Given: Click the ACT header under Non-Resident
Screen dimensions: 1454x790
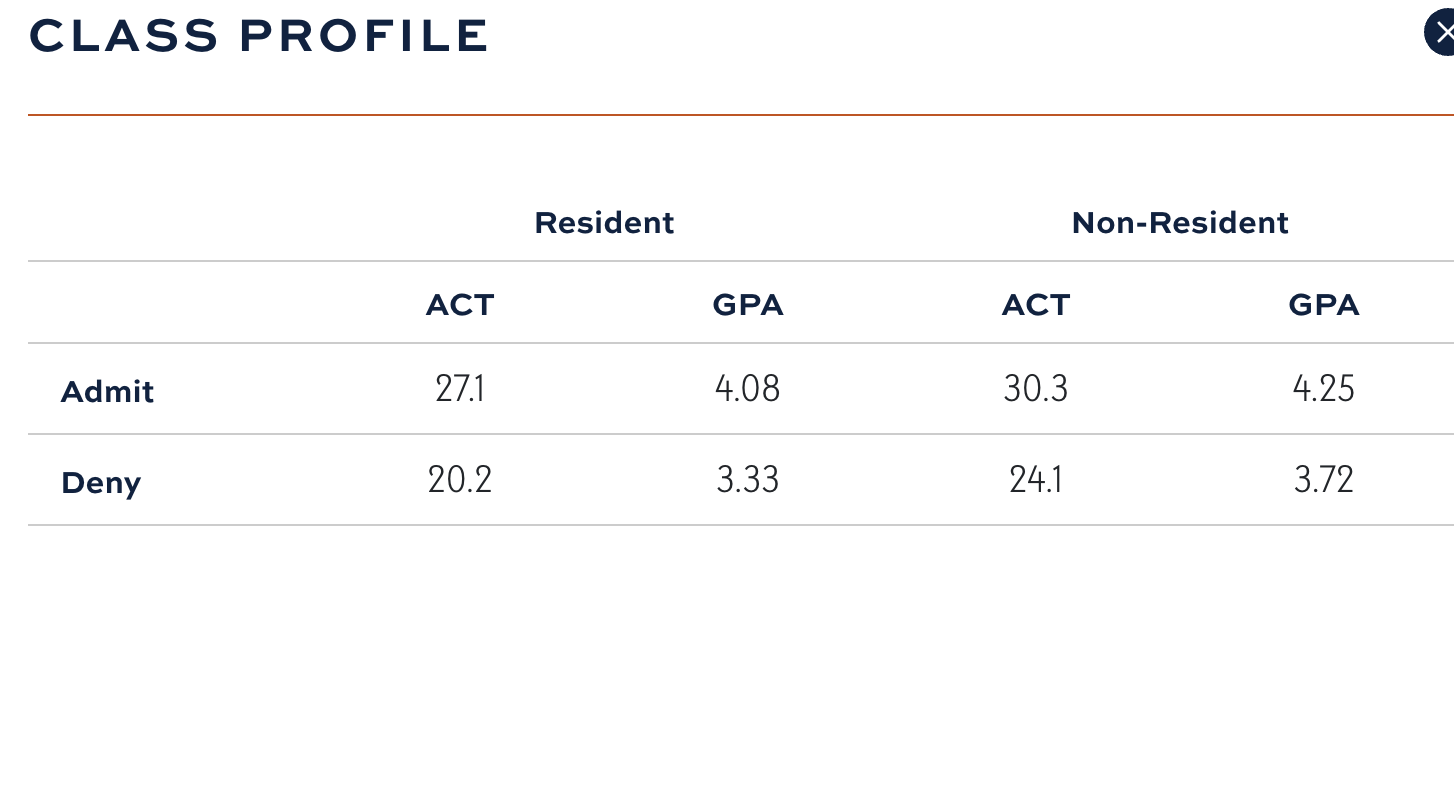Looking at the screenshot, I should 1035,305.
